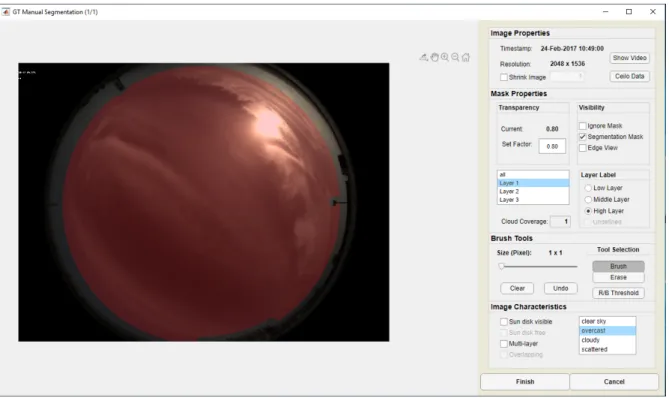
Task: Choose 'scattered' in the sky condition list
Action: [608, 349]
